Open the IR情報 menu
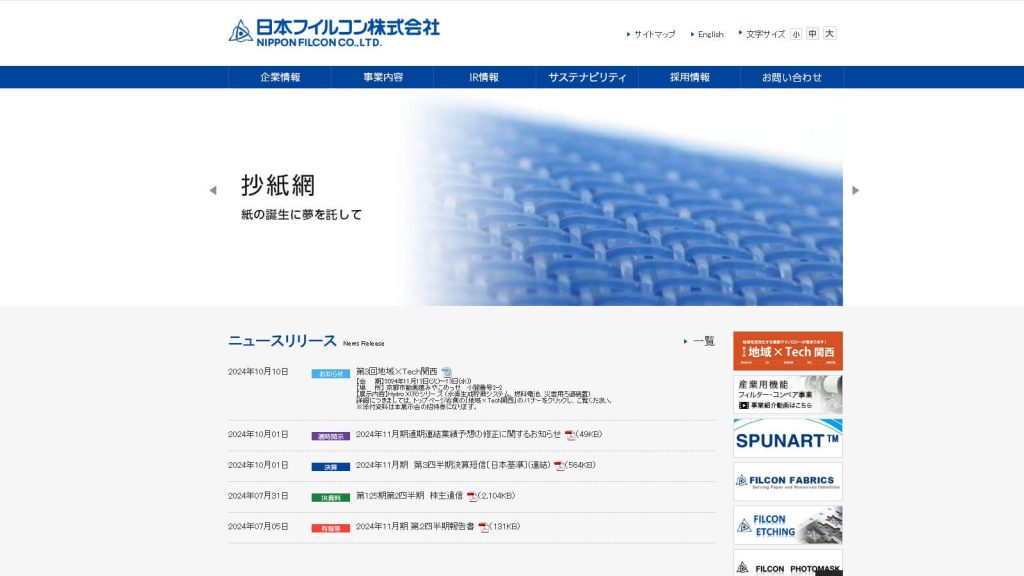This screenshot has width=1024, height=576. 484,77
